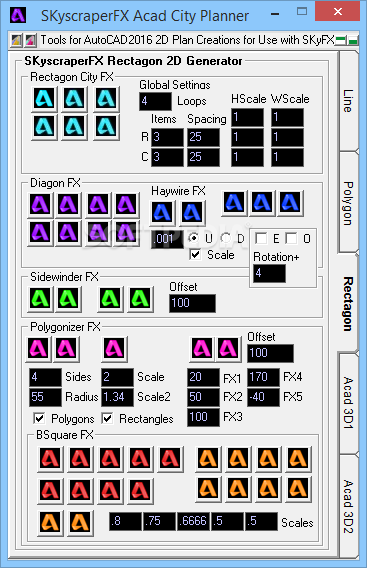Viewport: 367px width, 568px height.
Task: Click second toolbar icon left of Tools for AutoCAD text
Action: [30, 40]
